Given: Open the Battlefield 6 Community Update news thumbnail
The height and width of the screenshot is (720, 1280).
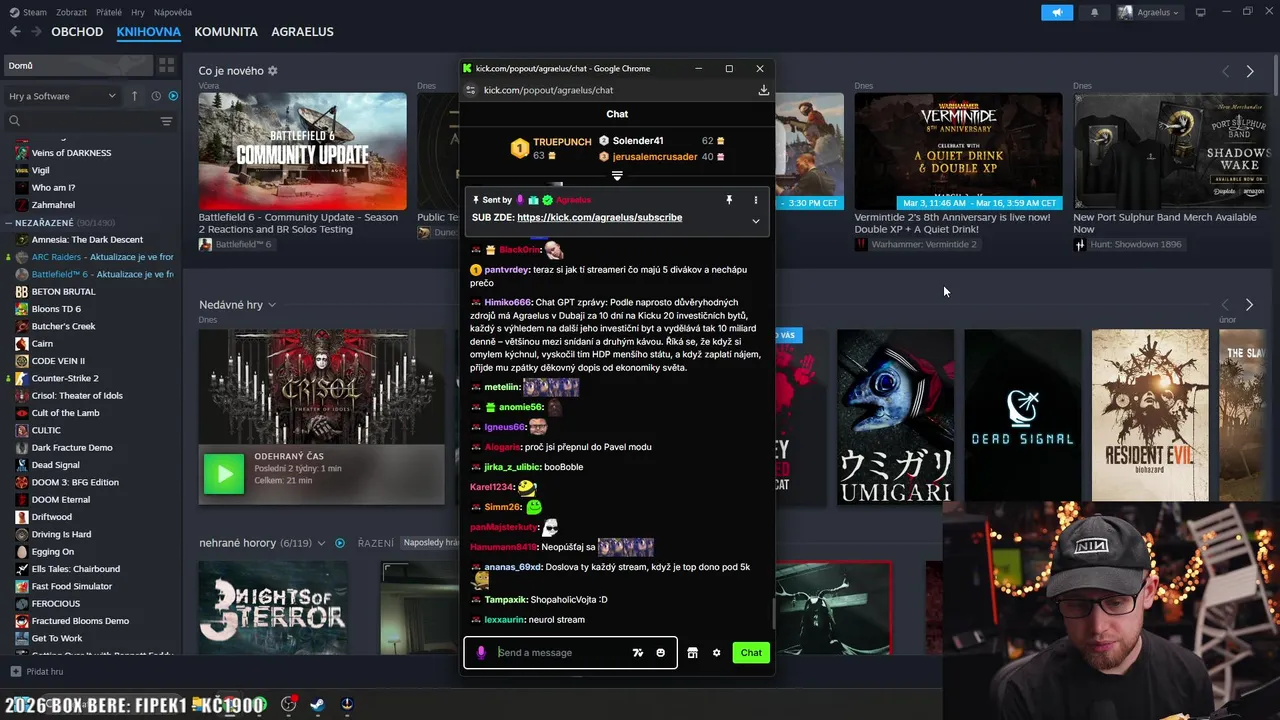Looking at the screenshot, I should (302, 152).
